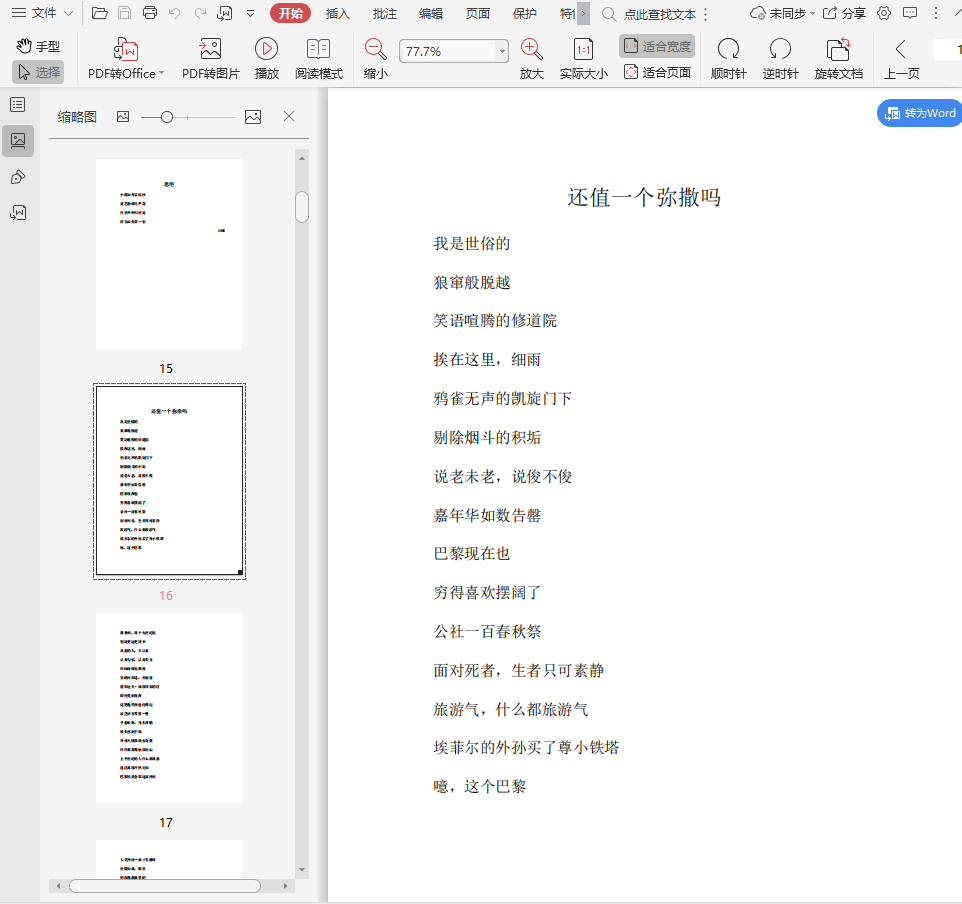Screen dimensions: 962x904
Task: Zoom out with the 缩小 magnifier
Action: (375, 50)
